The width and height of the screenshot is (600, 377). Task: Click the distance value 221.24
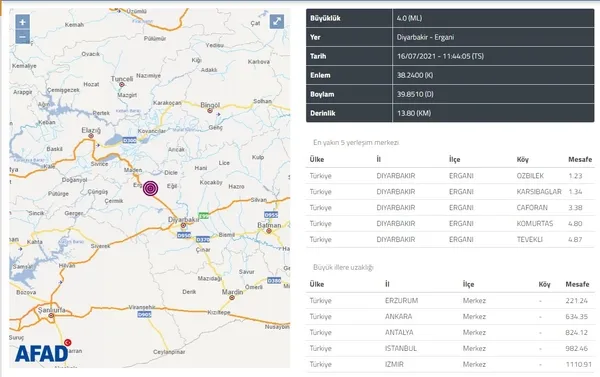click(x=576, y=300)
